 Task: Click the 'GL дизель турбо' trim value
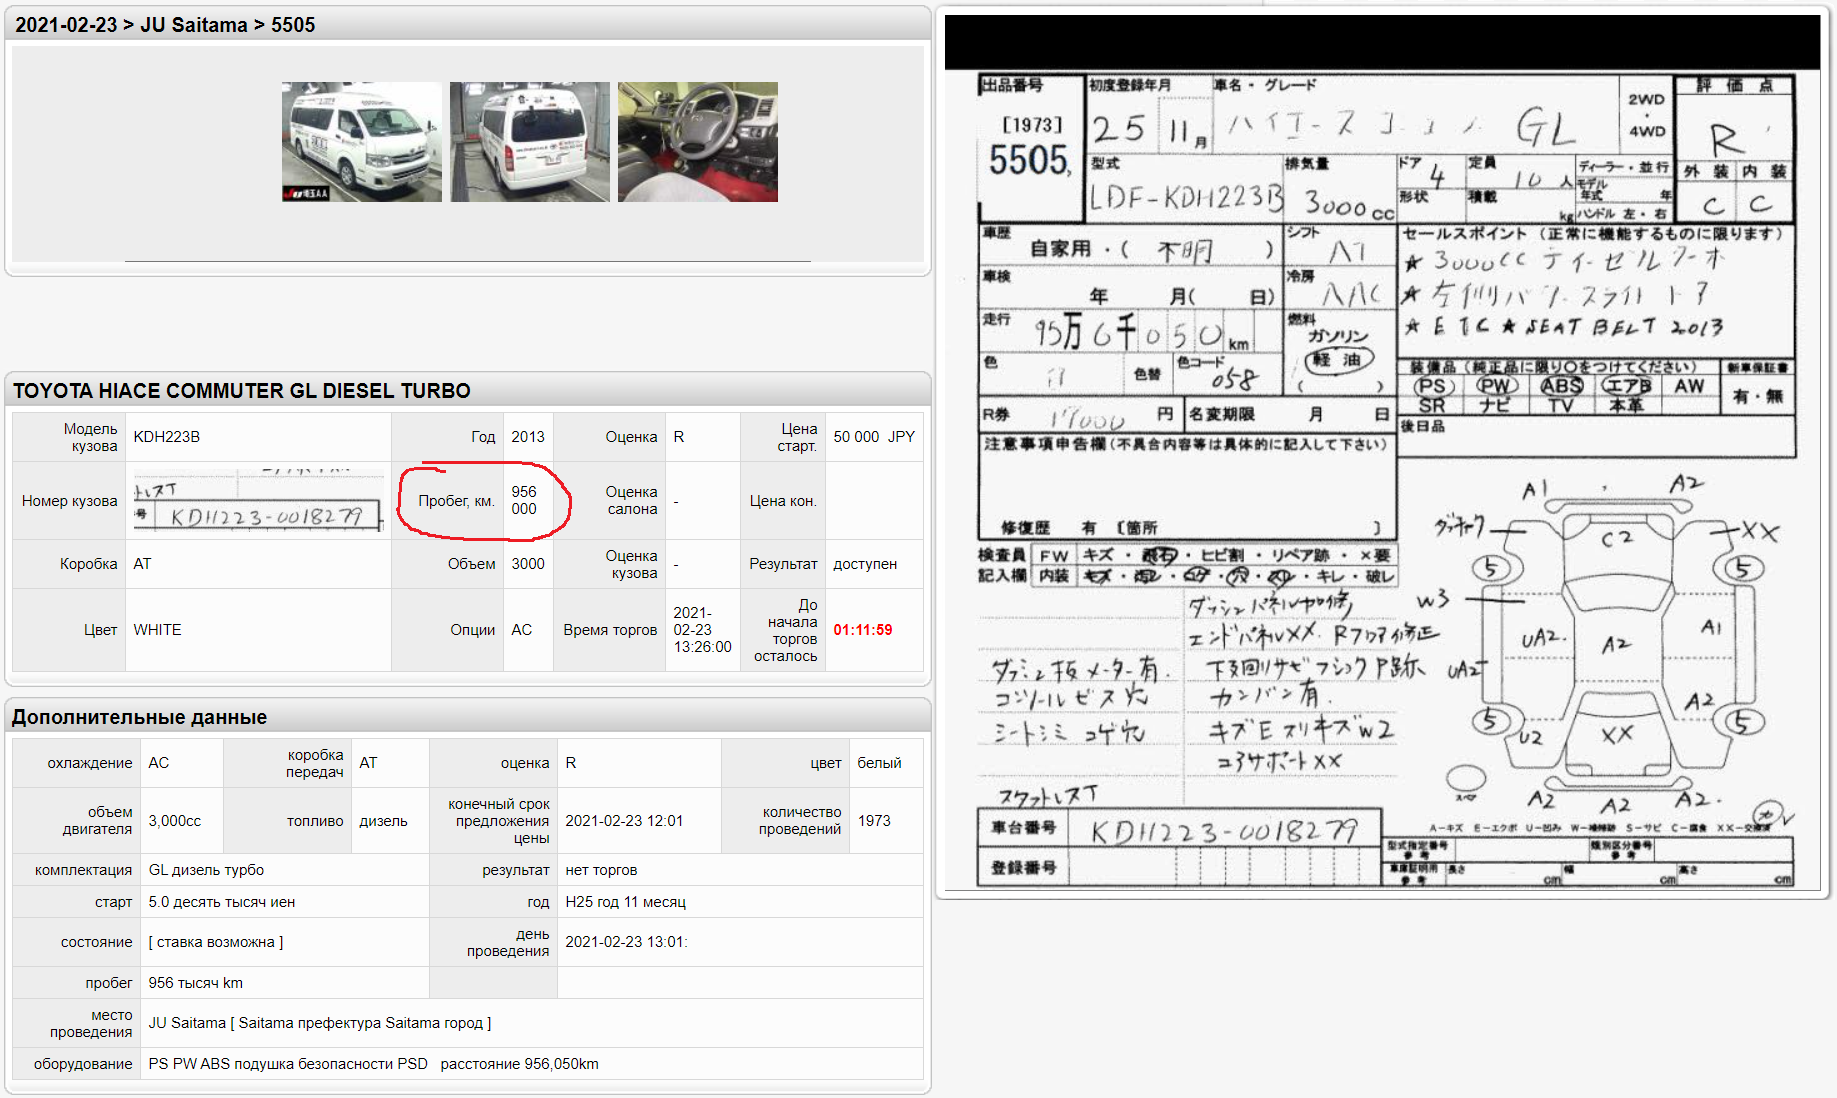[x=206, y=870]
